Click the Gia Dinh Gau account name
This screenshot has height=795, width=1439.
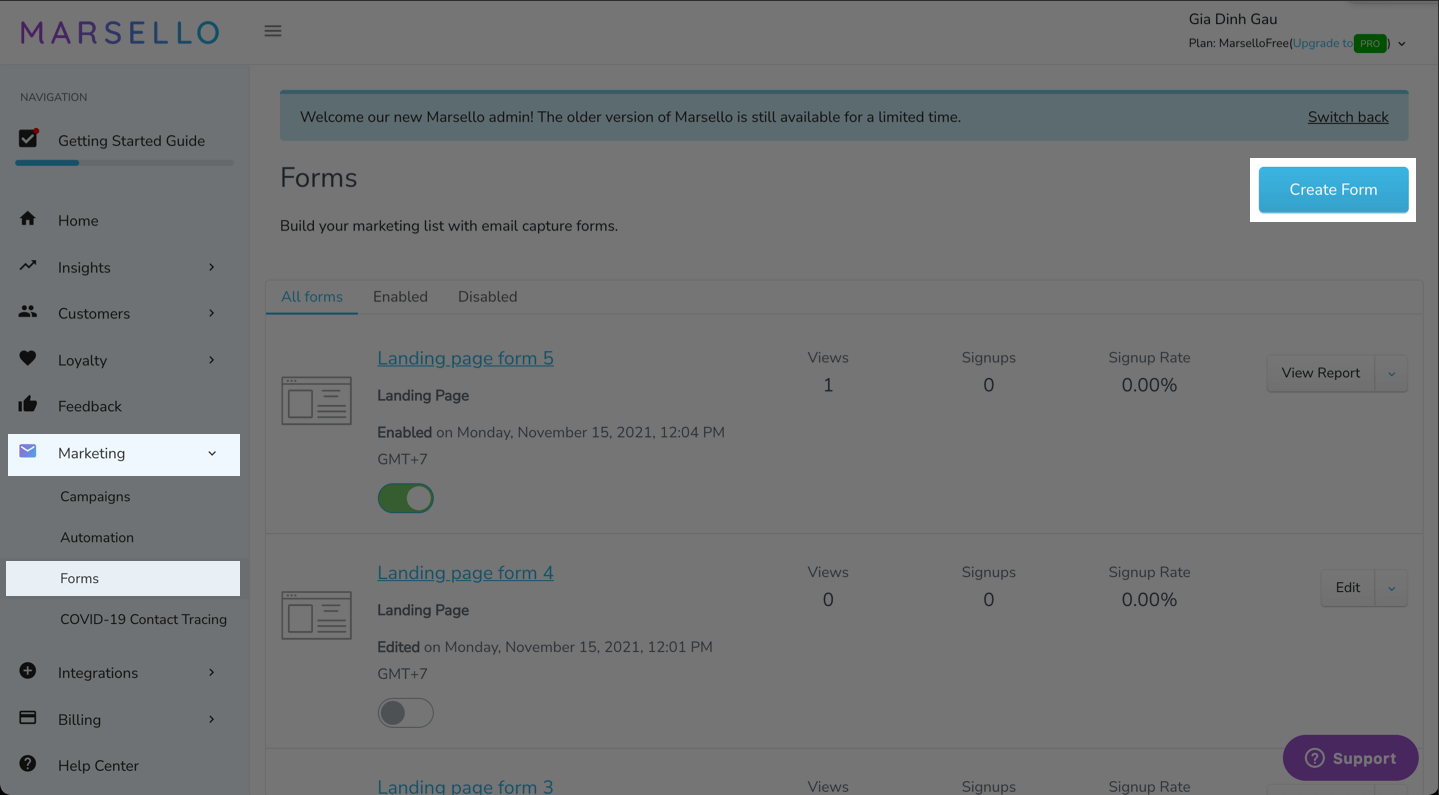[1232, 19]
